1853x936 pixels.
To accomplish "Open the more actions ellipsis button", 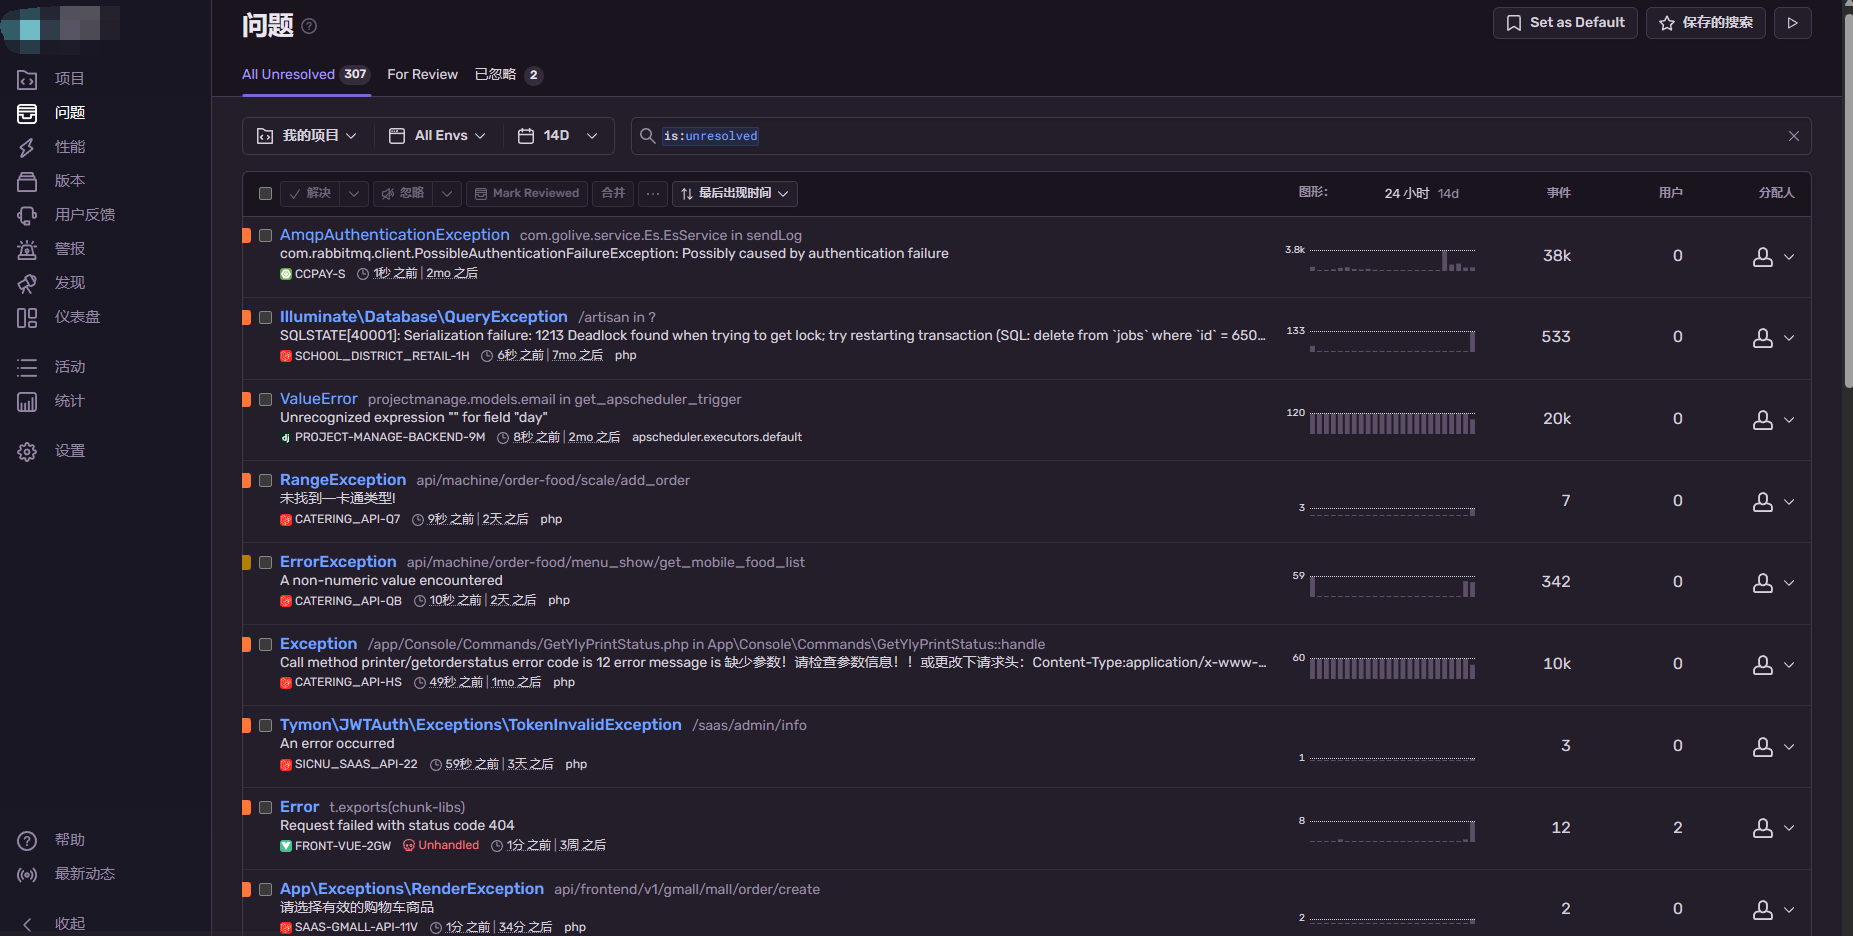I will pyautogui.click(x=652, y=193).
